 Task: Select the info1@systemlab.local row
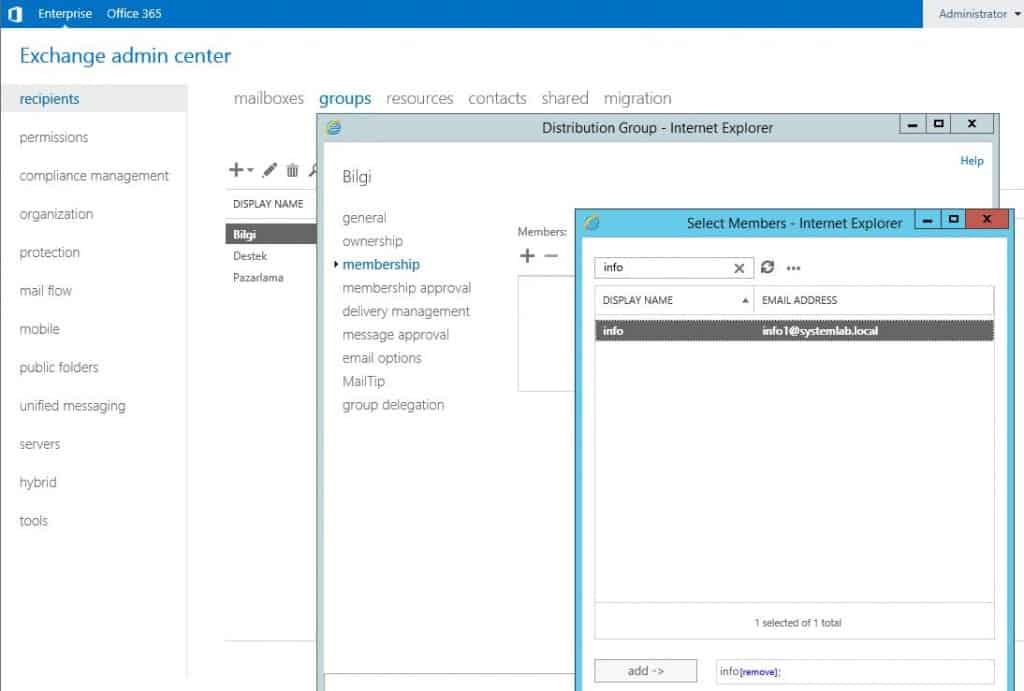pos(794,331)
